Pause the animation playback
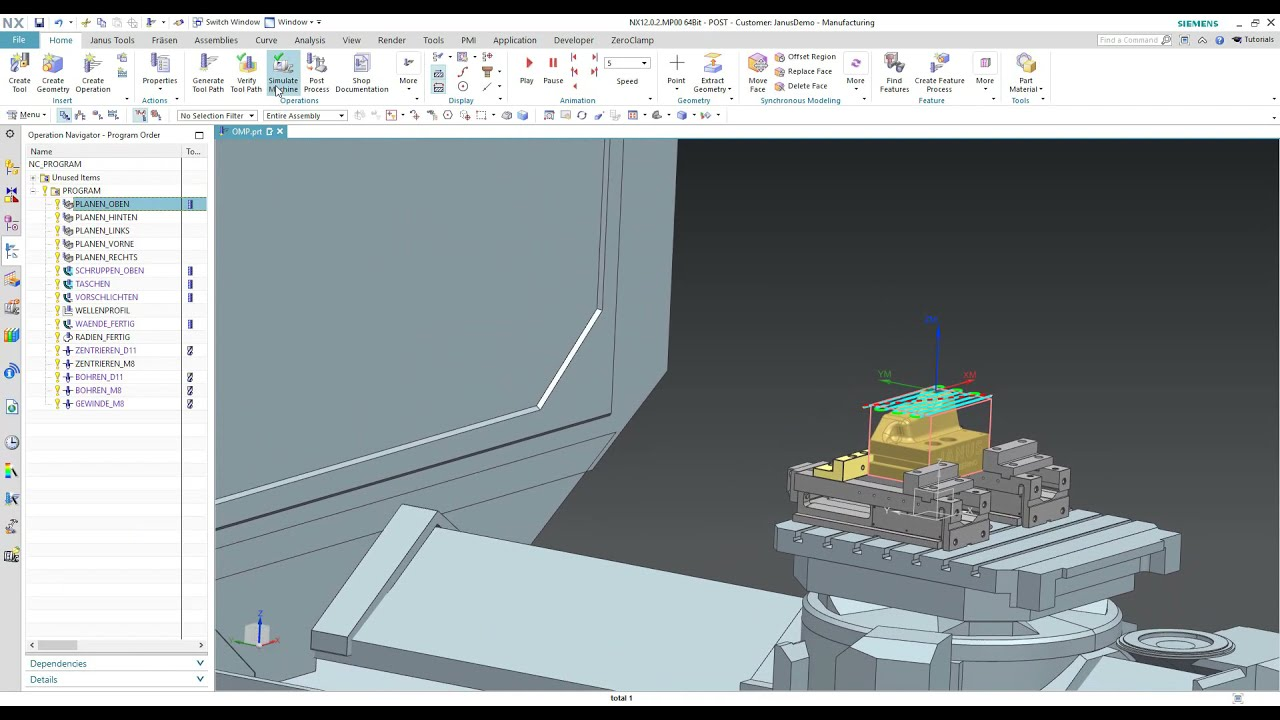This screenshot has height=720, width=1280. pyautogui.click(x=553, y=69)
